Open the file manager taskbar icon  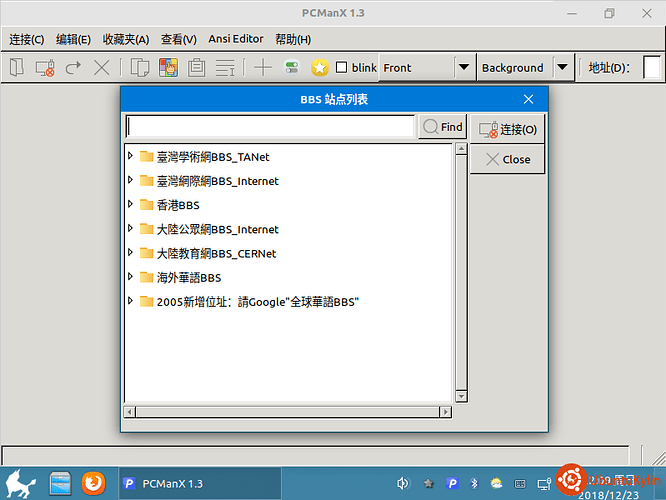60,483
